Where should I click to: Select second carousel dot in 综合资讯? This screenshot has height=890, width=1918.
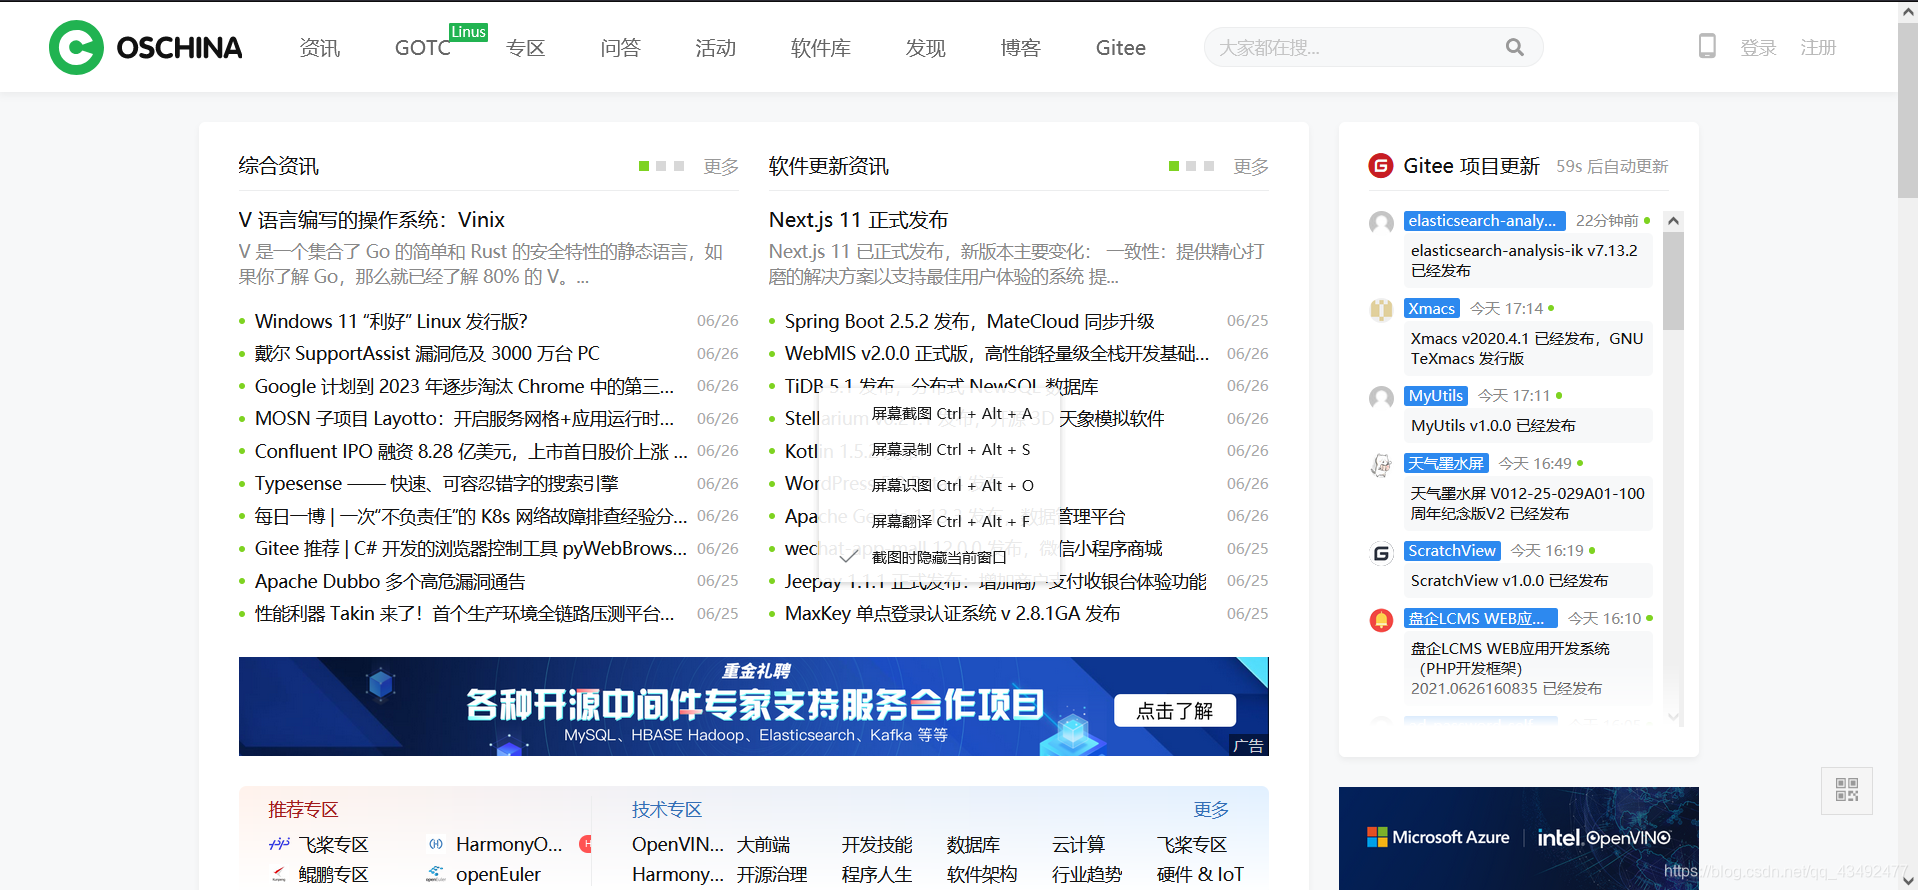[661, 166]
